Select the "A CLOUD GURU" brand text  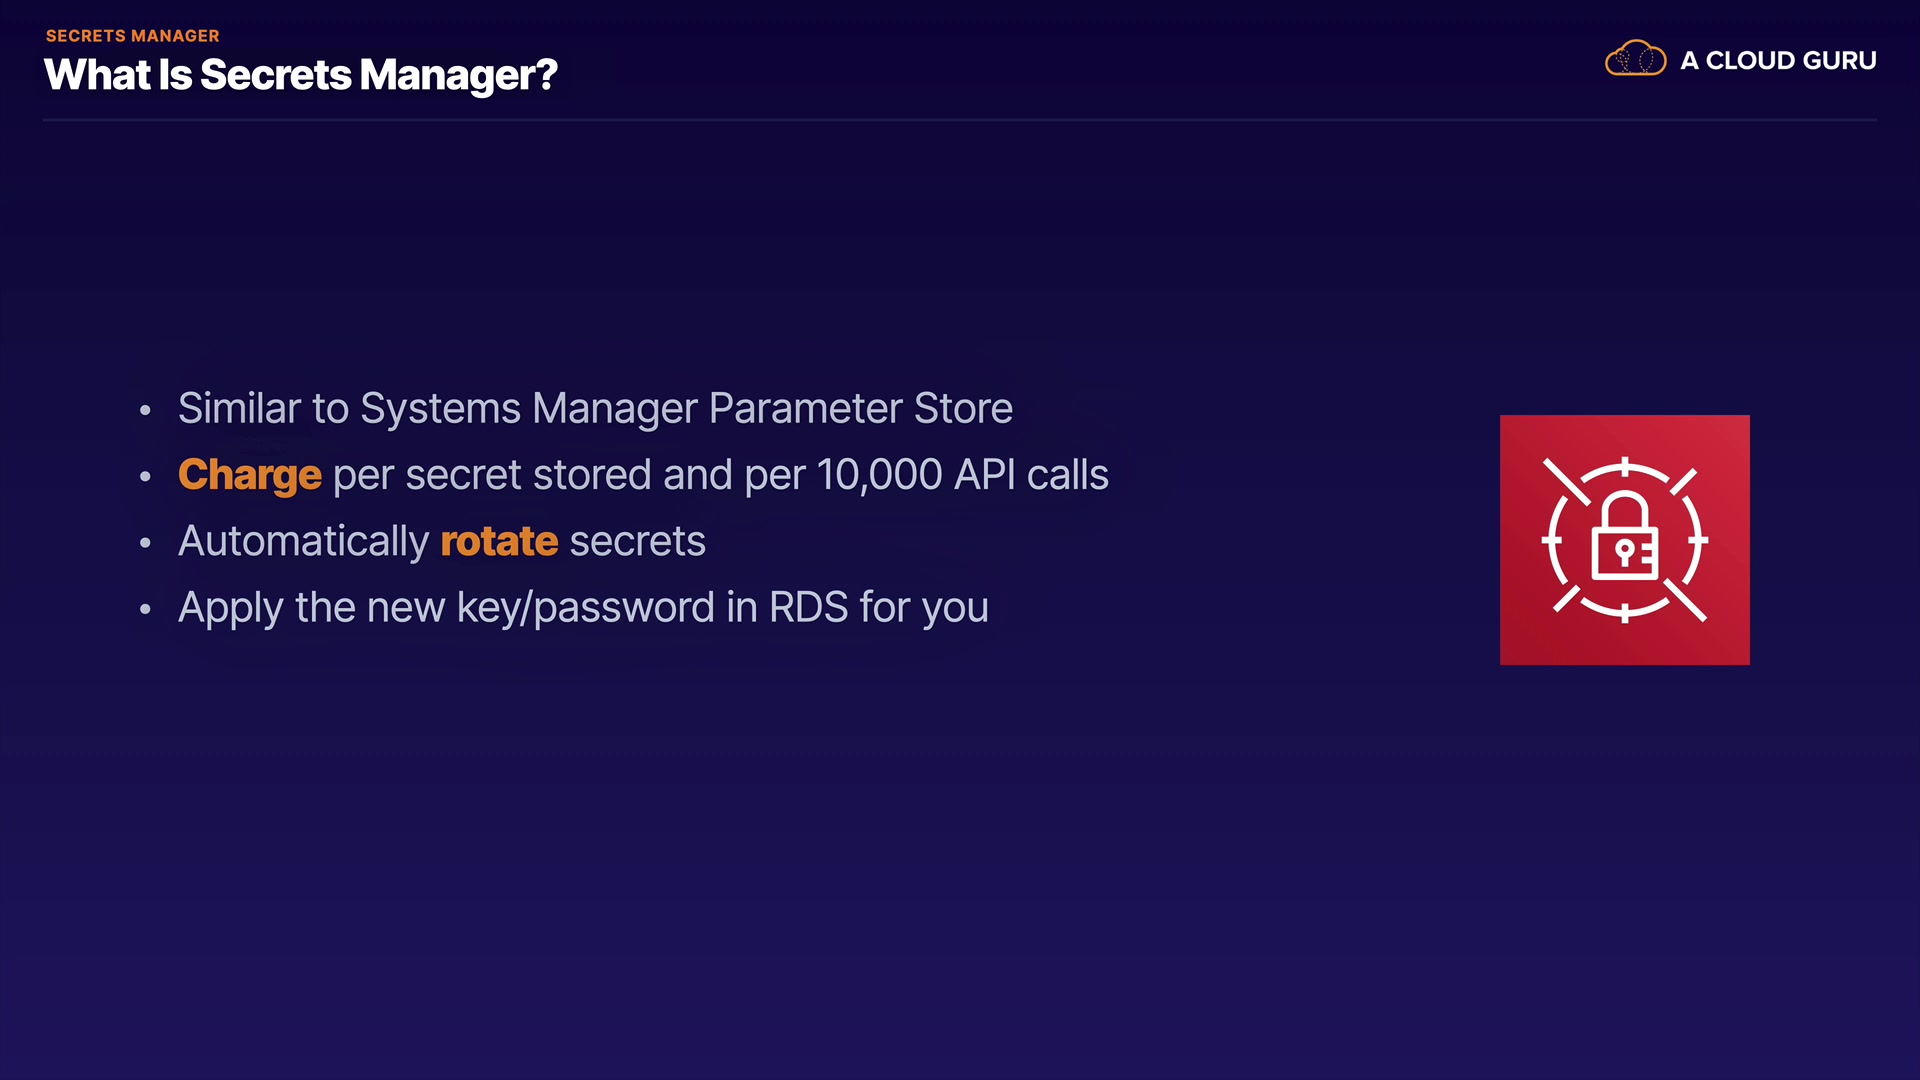point(1778,61)
